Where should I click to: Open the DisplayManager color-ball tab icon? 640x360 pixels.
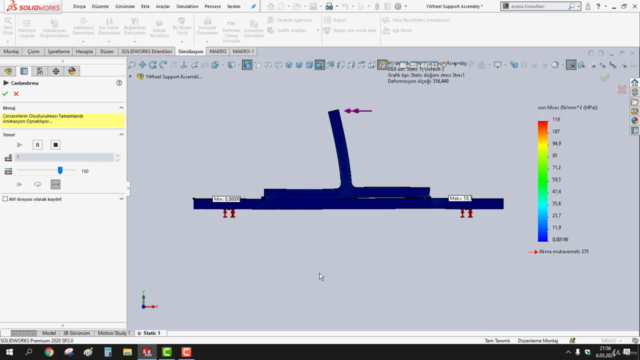[x=72, y=71]
